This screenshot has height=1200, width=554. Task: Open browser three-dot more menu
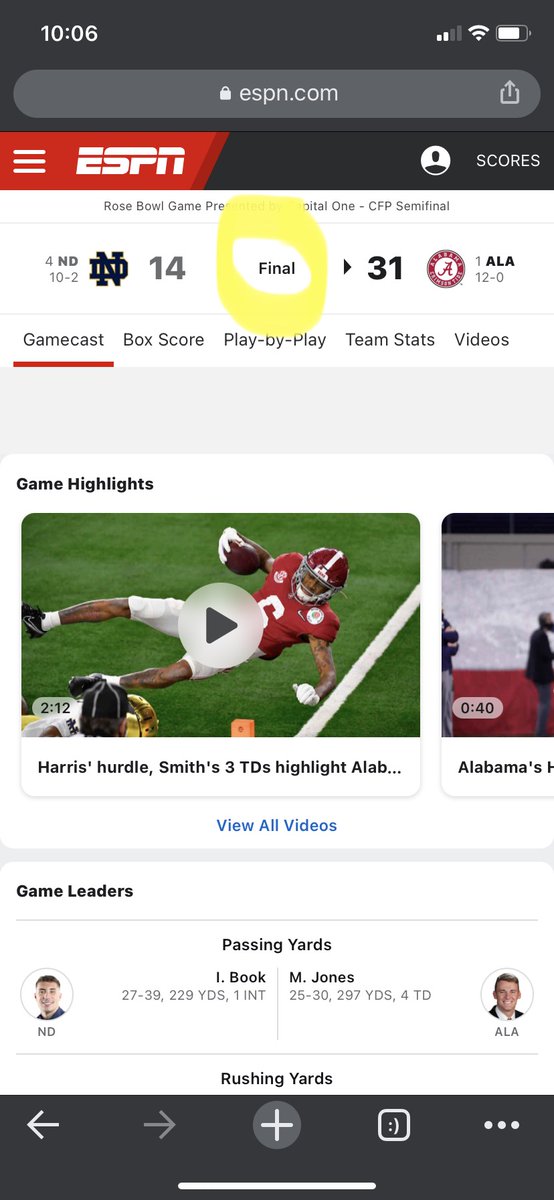[x=502, y=1125]
